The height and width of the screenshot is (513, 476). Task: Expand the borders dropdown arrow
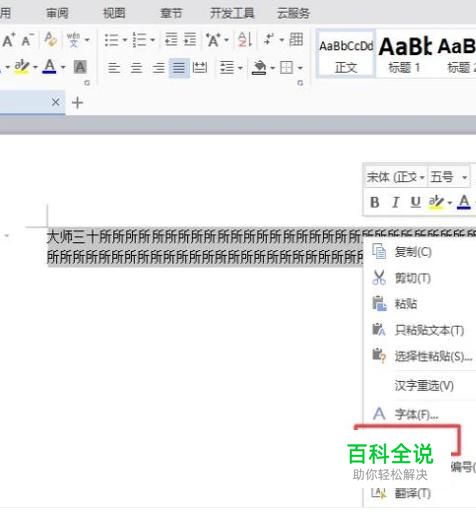(x=300, y=68)
